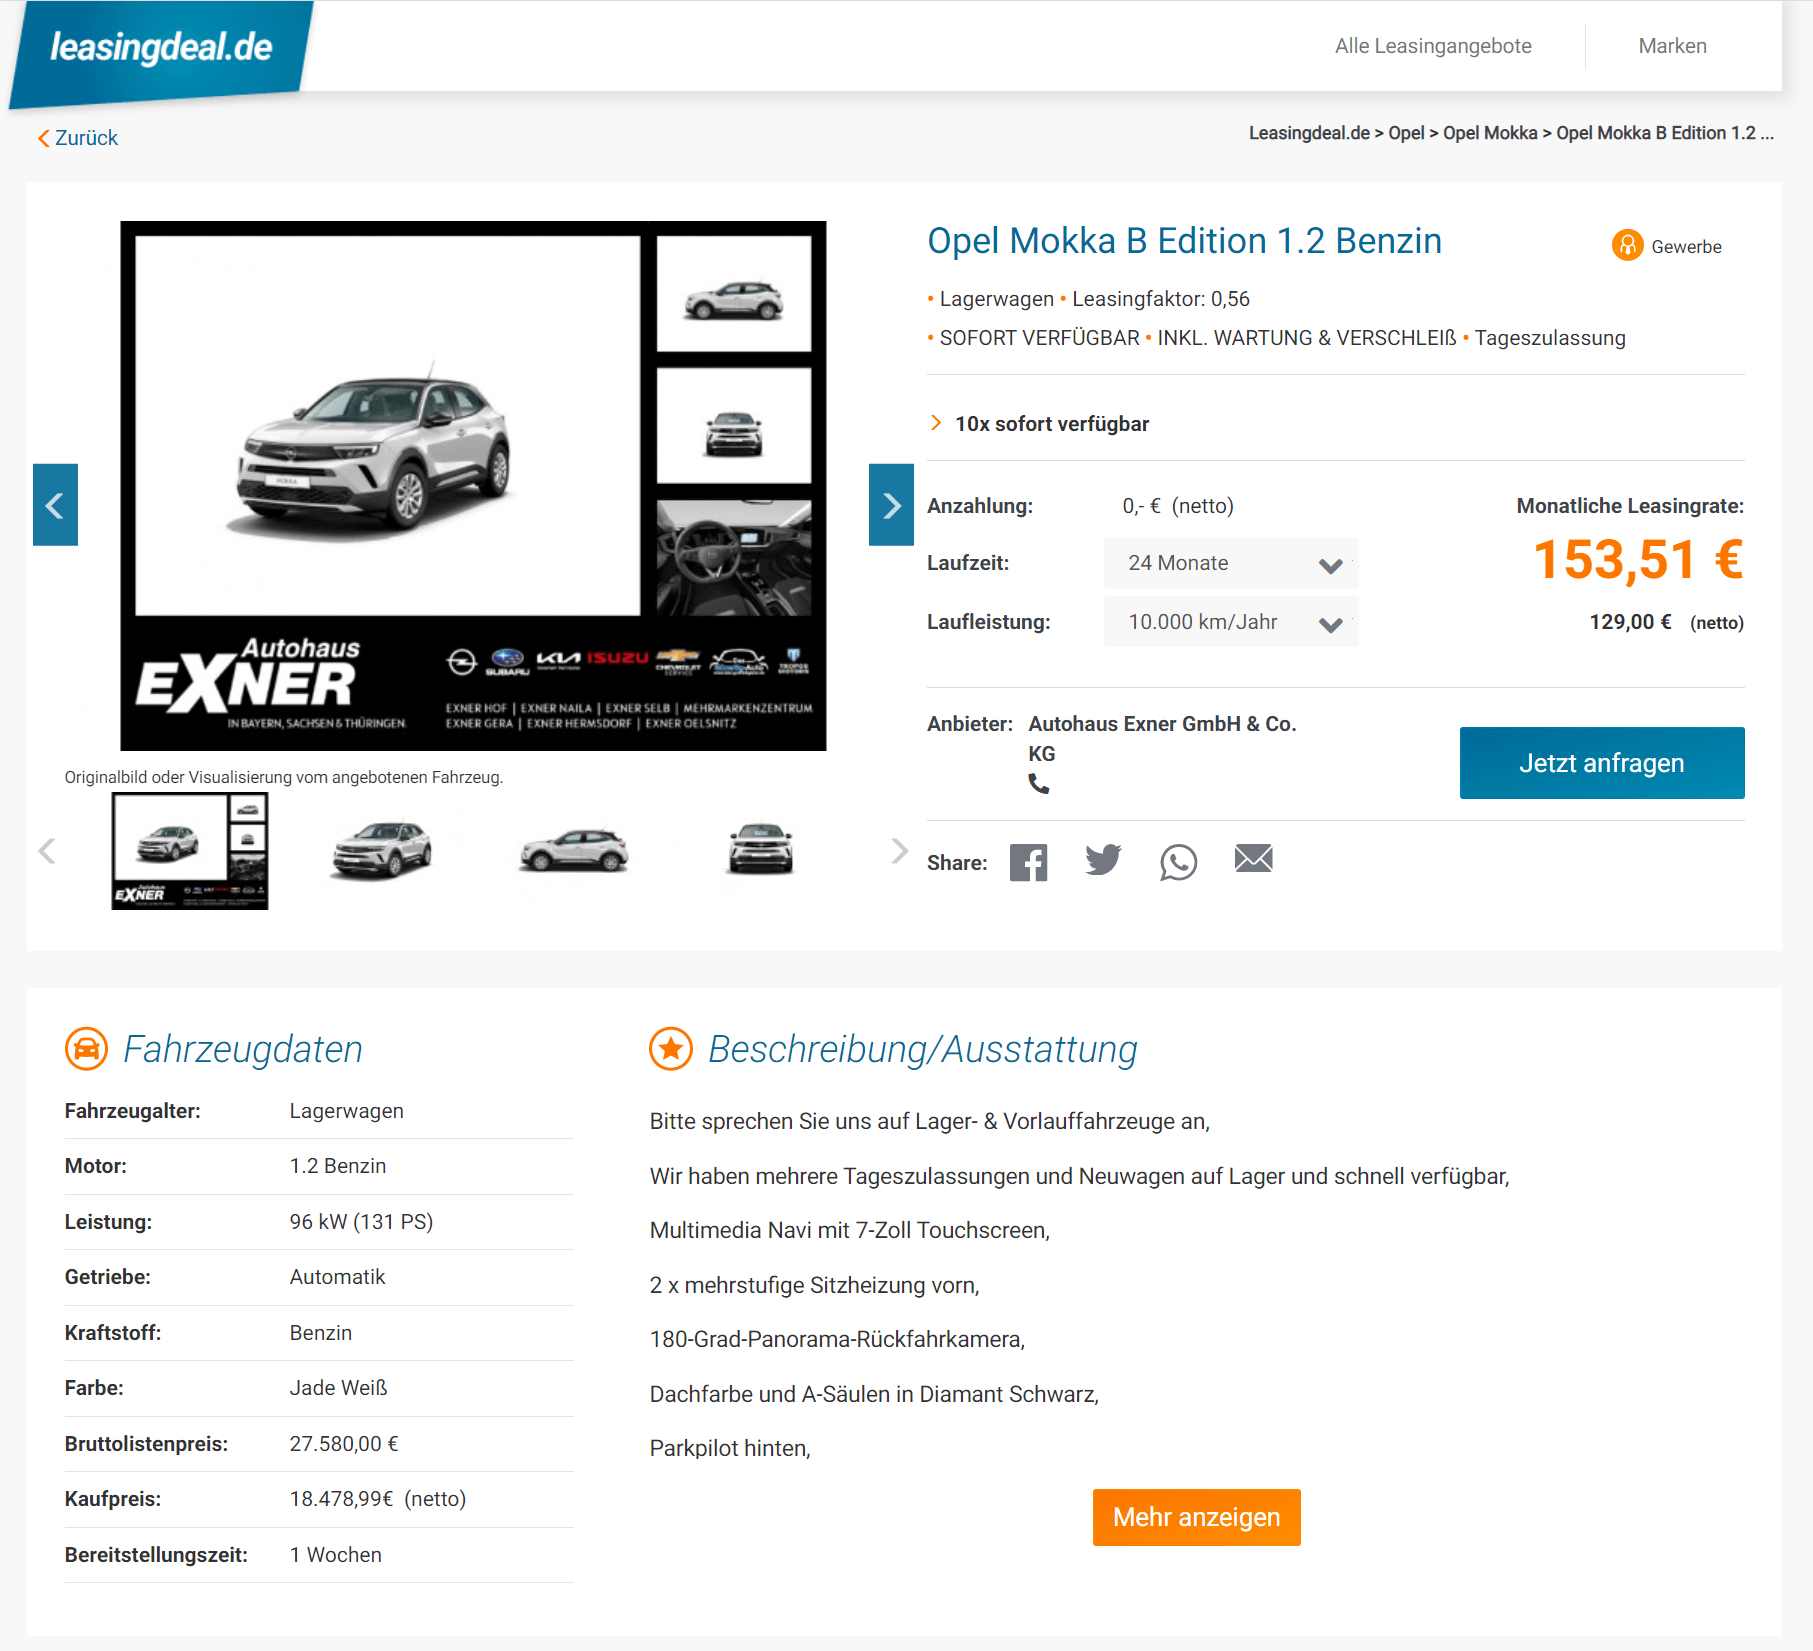Click the Jetzt anfragen button
This screenshot has width=1813, height=1651.
(x=1602, y=763)
